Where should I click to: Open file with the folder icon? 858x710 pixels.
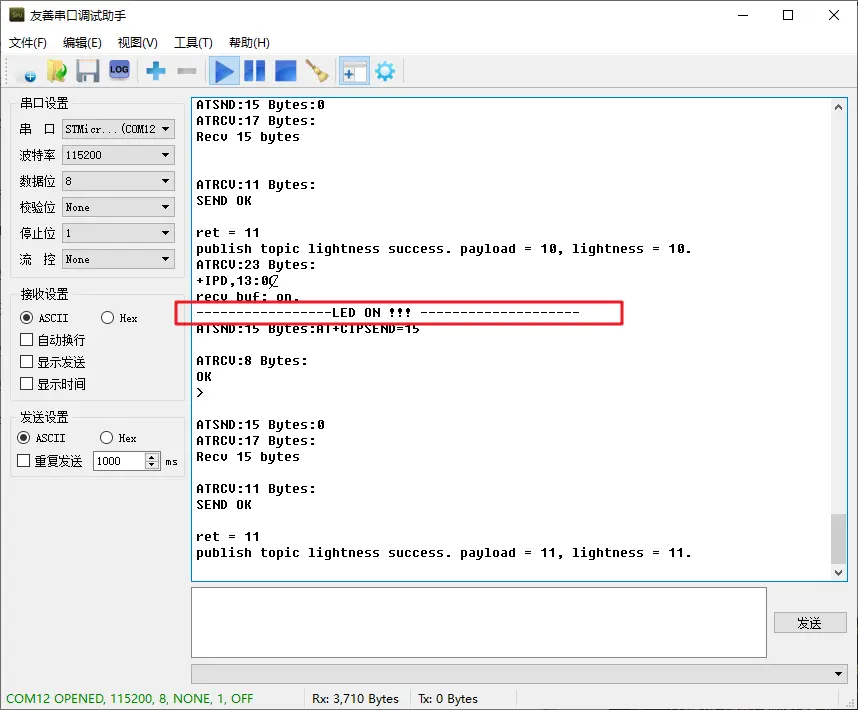click(57, 72)
